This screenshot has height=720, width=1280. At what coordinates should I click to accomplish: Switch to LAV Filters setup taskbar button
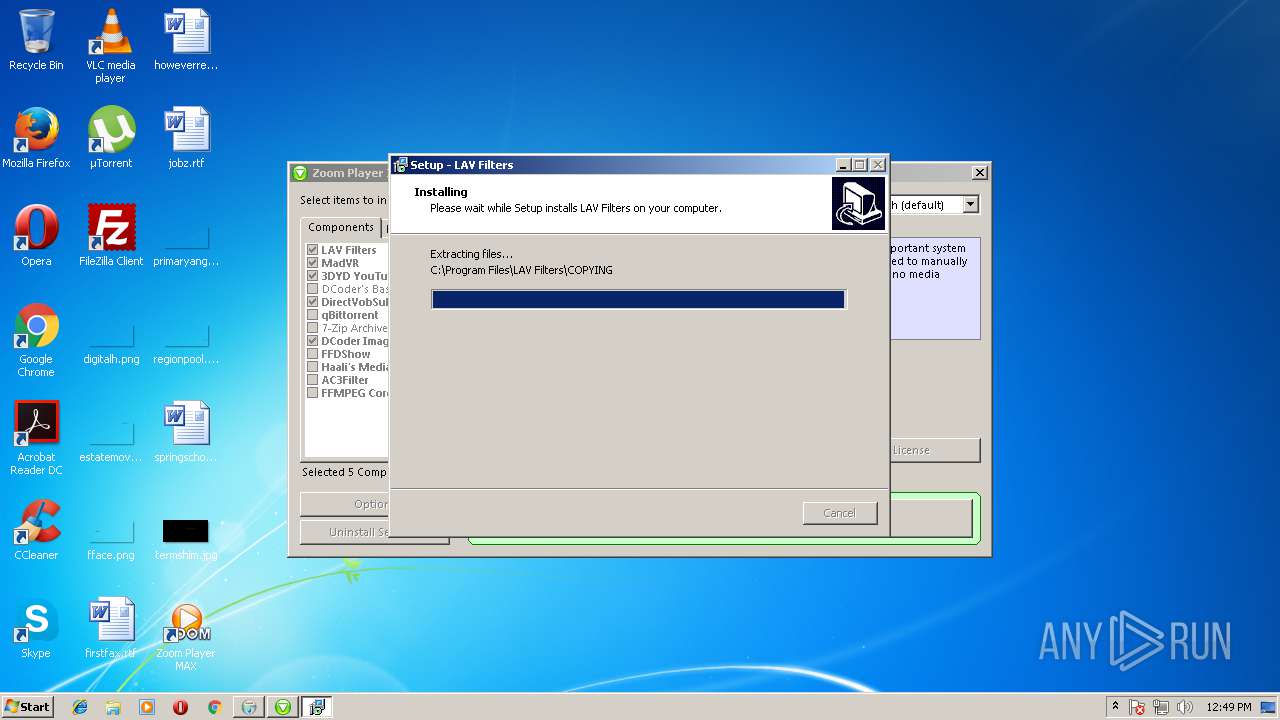(317, 707)
